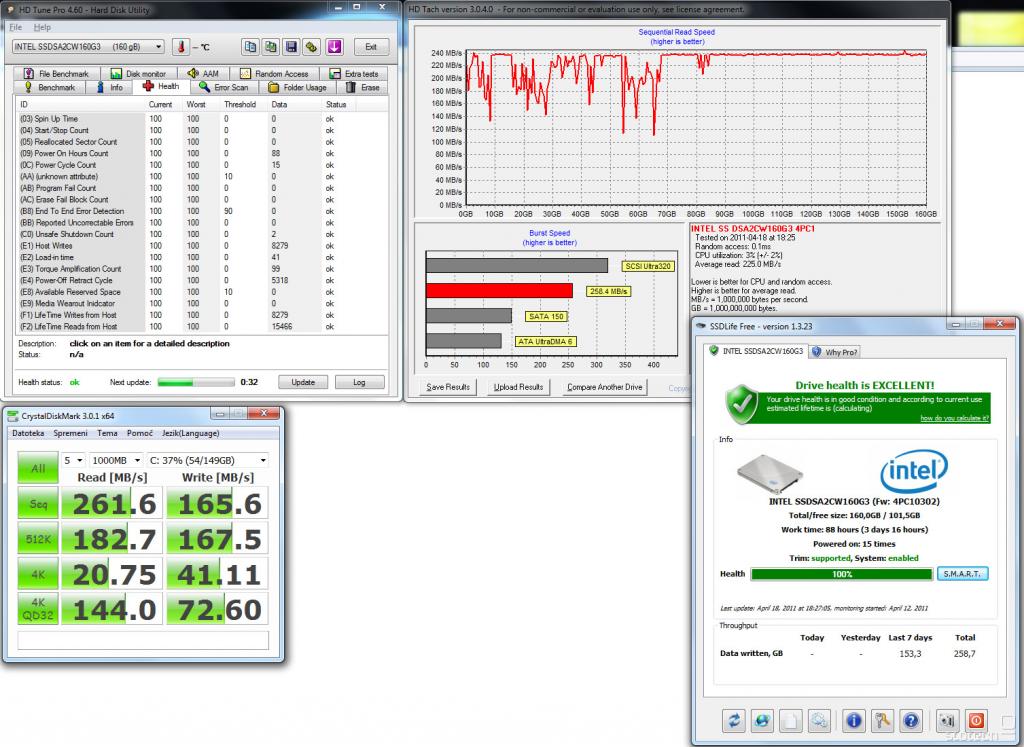
Task: Click the blank page icon in SSDLife toolbar
Action: 790,720
